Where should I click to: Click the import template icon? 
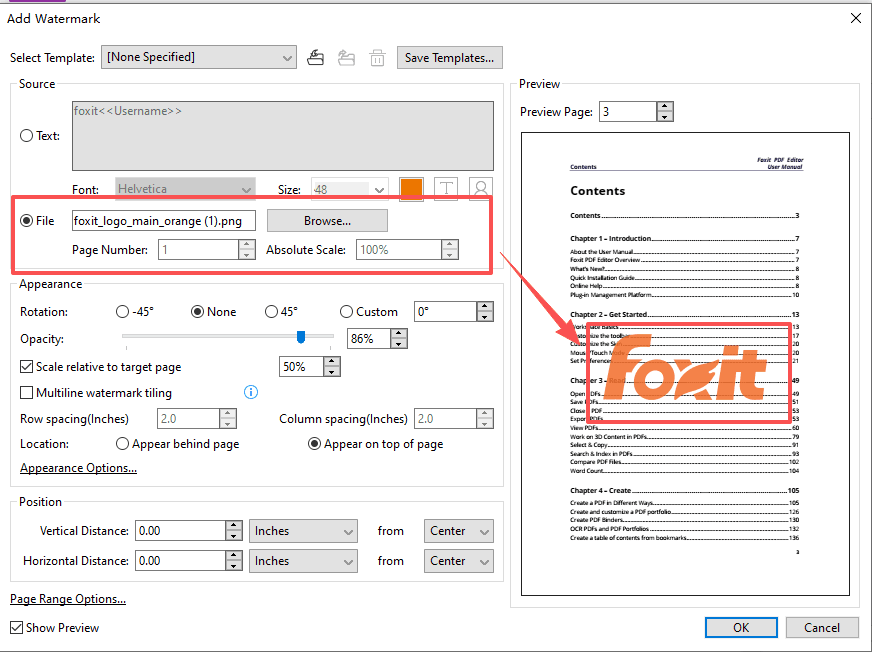click(x=315, y=57)
